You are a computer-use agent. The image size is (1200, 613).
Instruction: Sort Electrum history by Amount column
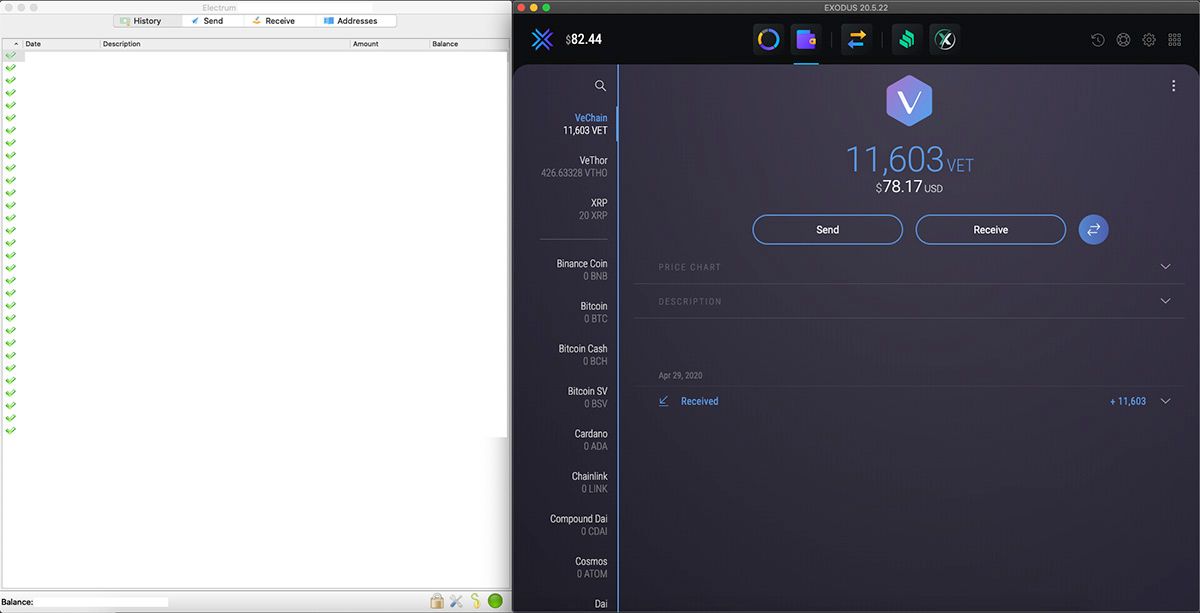(390, 44)
